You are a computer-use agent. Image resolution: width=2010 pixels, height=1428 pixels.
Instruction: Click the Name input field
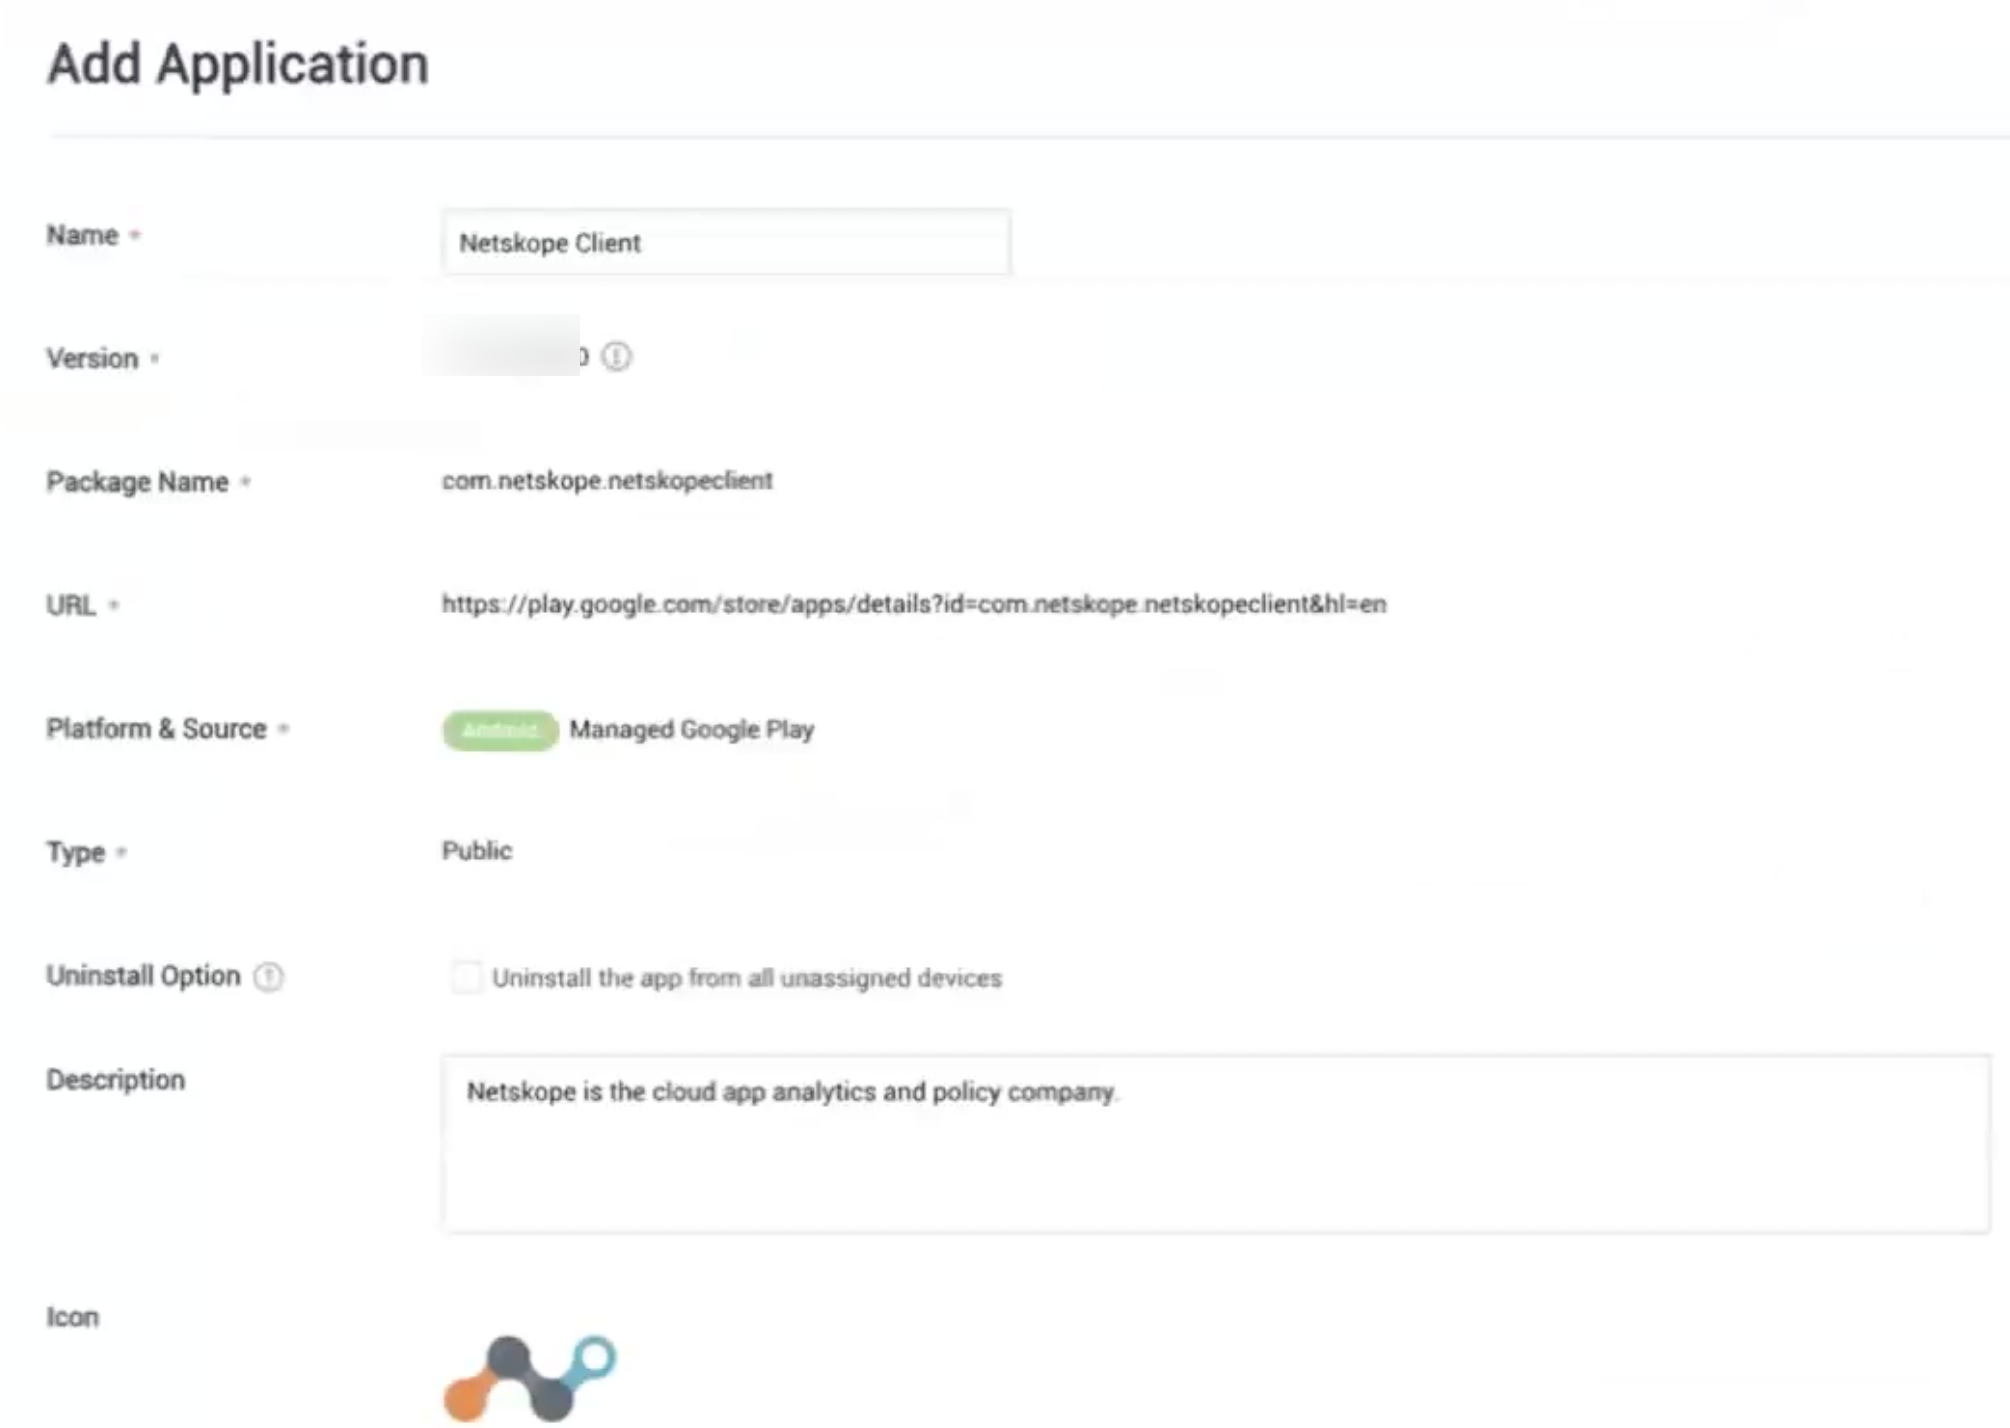[x=727, y=242]
